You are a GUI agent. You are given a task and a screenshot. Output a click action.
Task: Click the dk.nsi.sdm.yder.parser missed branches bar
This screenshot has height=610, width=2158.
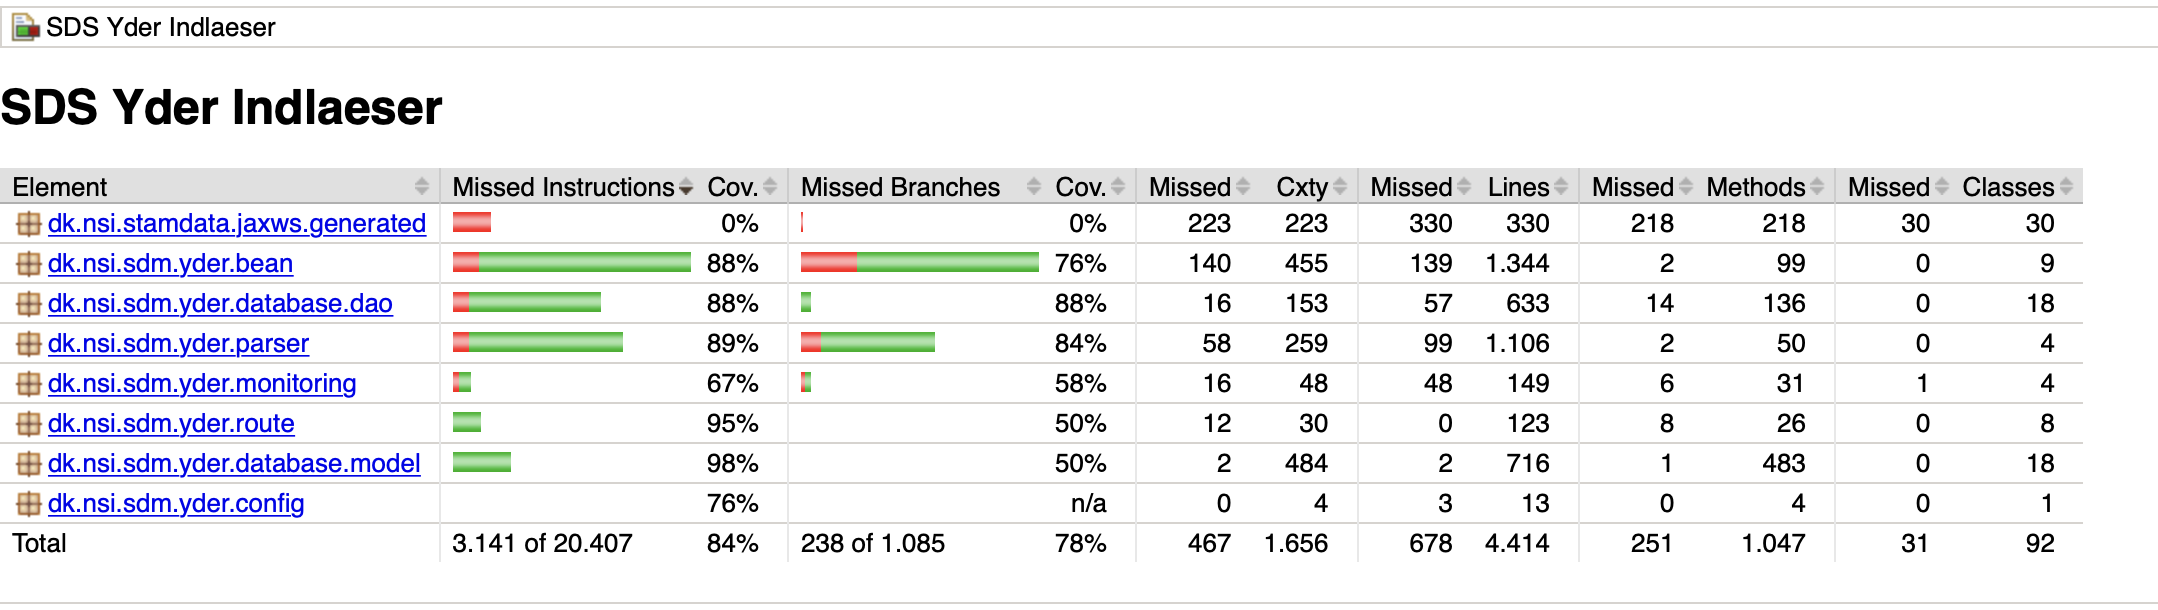point(867,343)
